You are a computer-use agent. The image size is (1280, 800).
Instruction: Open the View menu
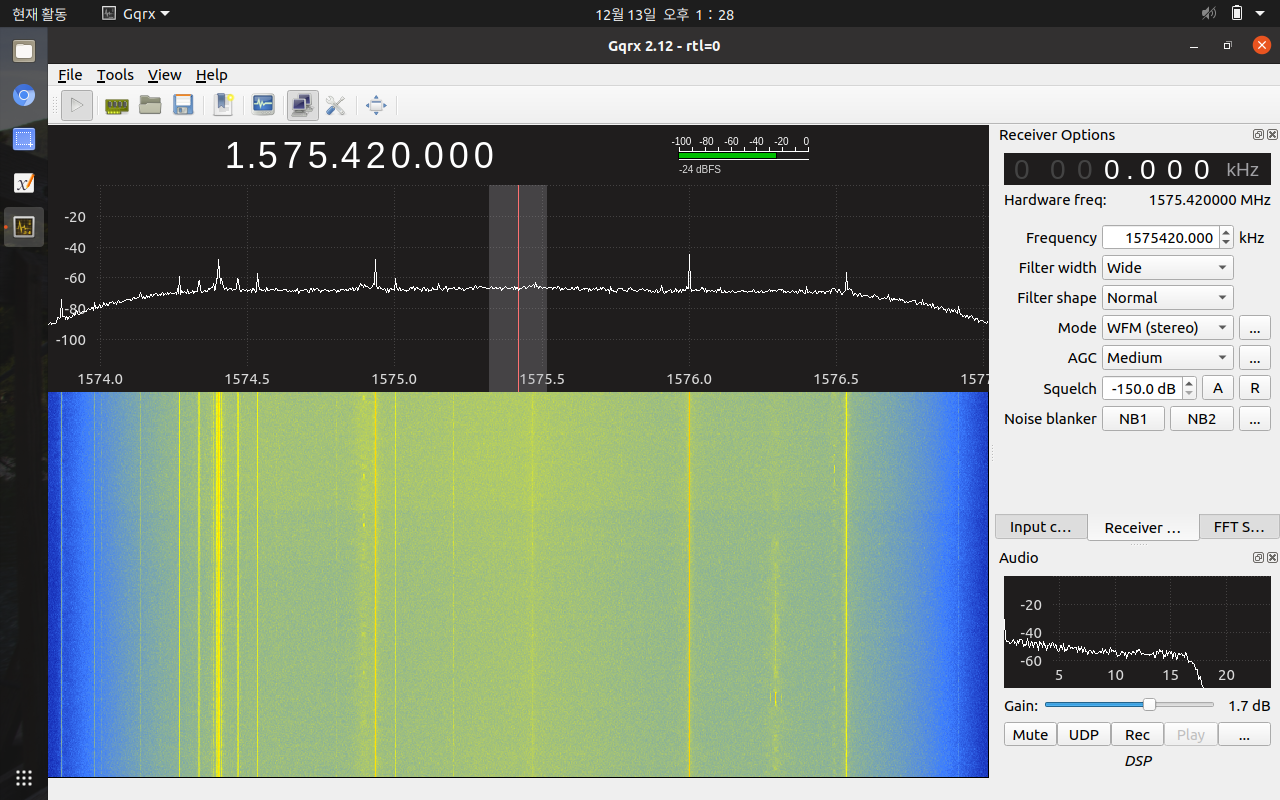[164, 75]
